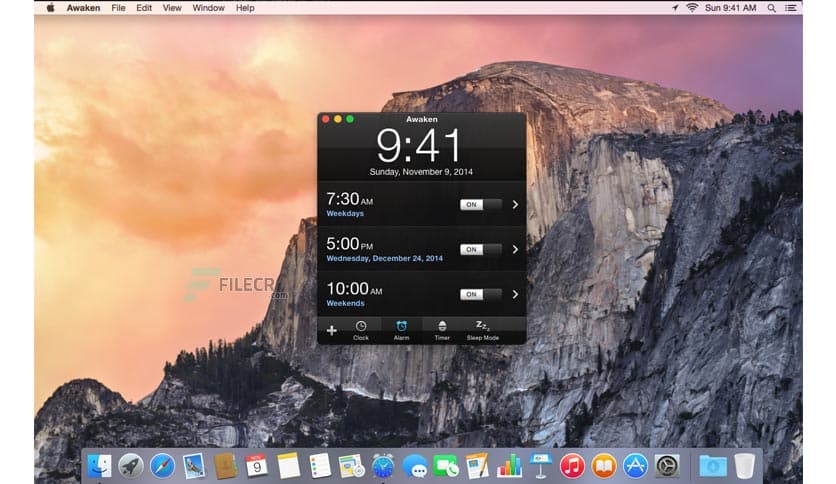Open Mail stamp icon in Dock
Screen dimensions: 836x484
(194, 466)
